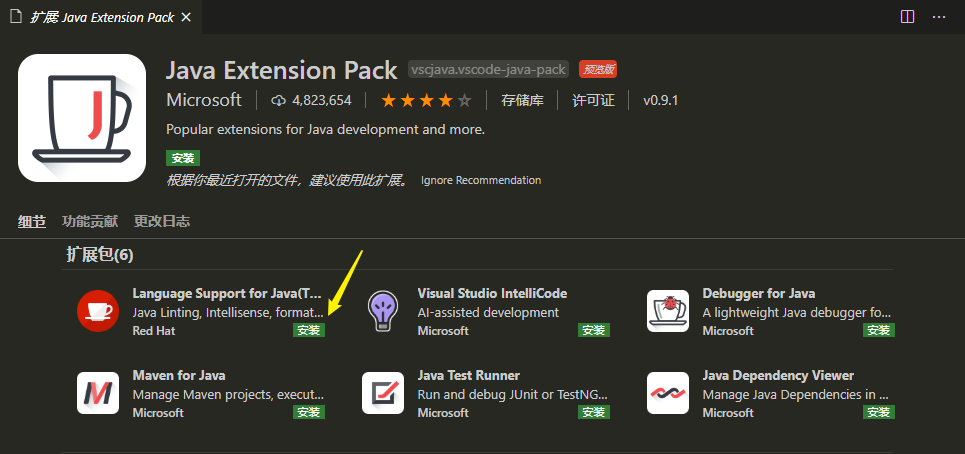Click the Visual Studio IntelliCode title

click(x=492, y=293)
